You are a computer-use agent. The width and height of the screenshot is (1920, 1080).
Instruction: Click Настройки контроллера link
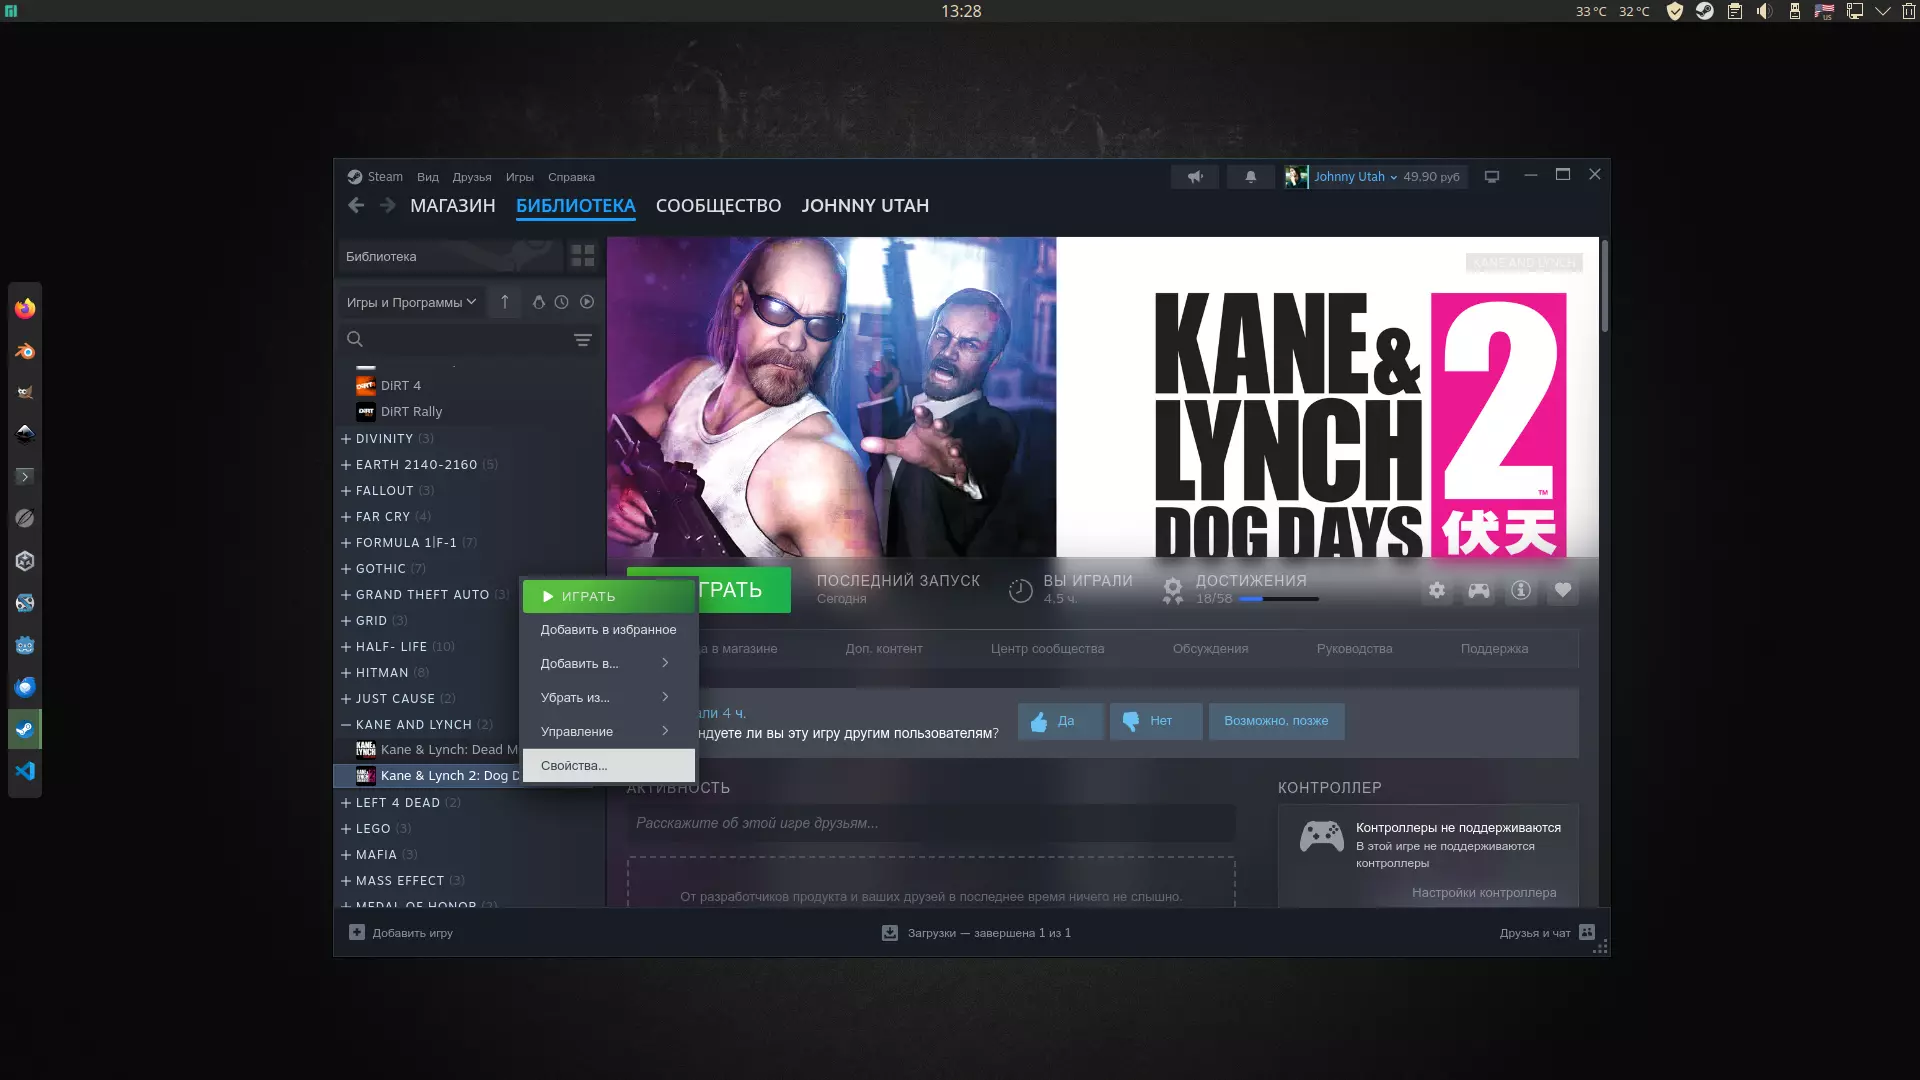(1483, 893)
